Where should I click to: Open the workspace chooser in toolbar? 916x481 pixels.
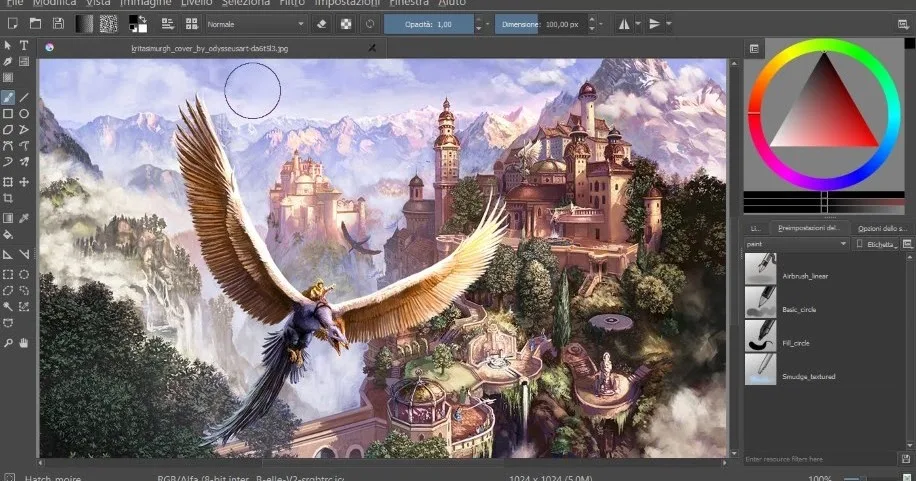pyautogui.click(x=903, y=24)
